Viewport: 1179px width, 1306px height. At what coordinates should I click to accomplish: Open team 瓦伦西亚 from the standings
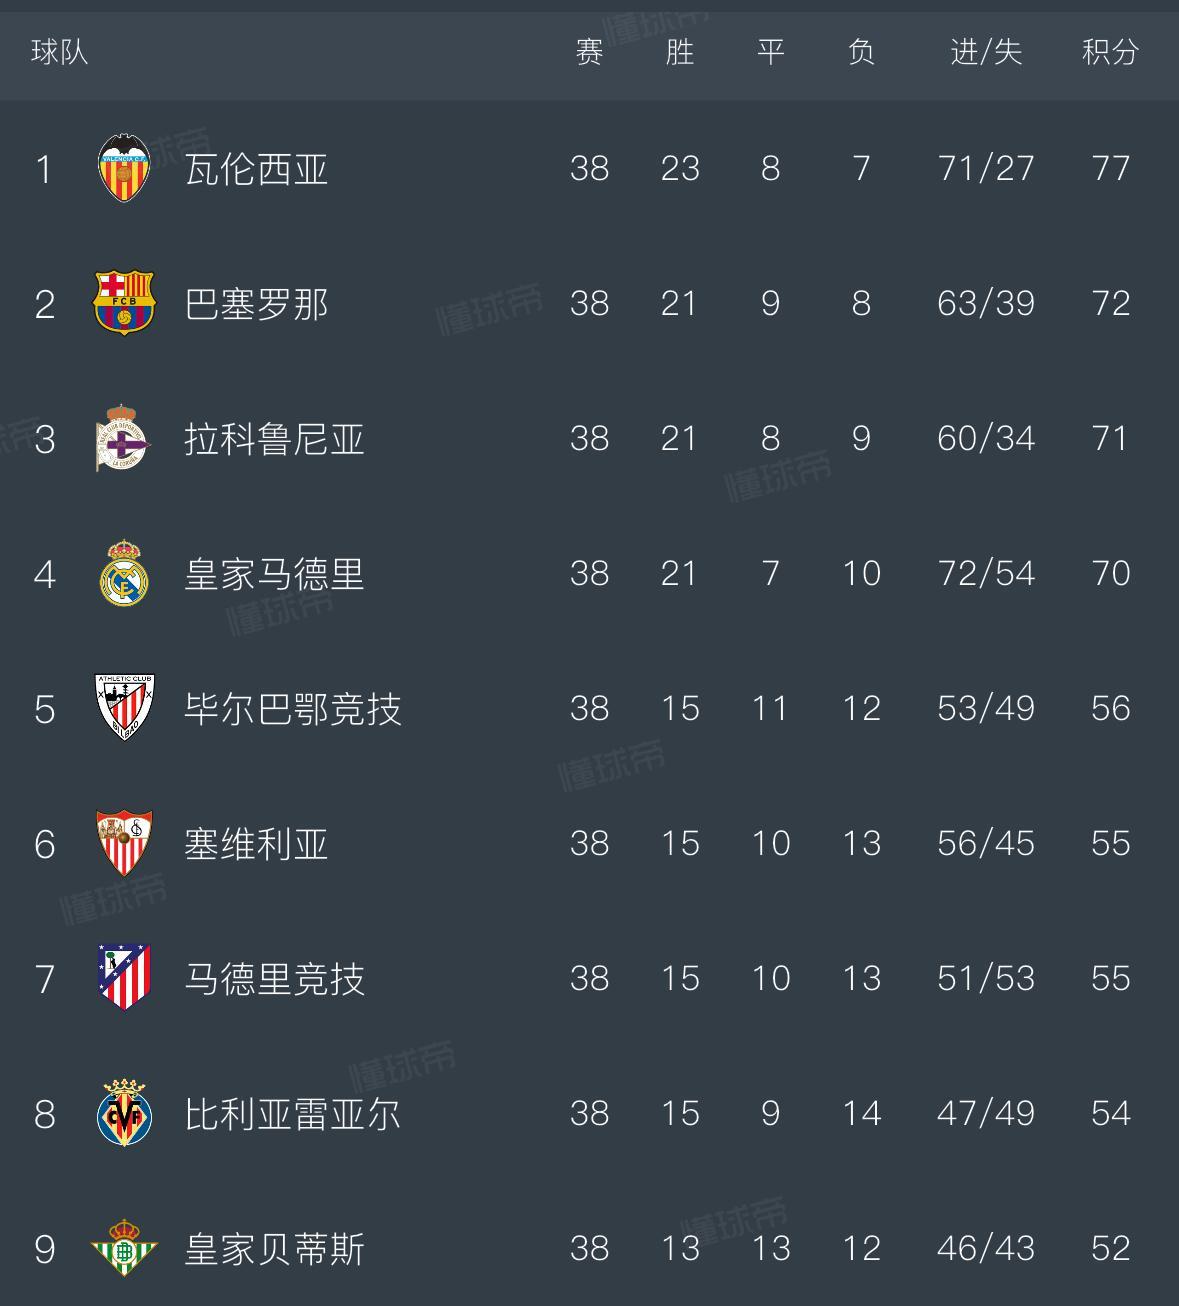point(256,169)
